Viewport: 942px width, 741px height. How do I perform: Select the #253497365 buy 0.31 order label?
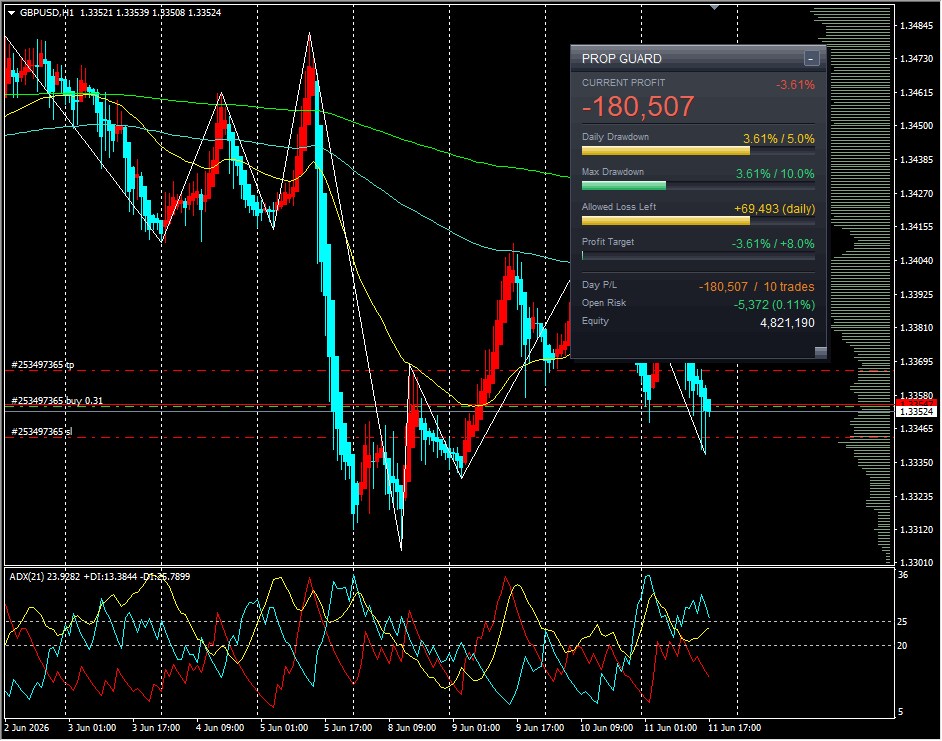57,400
